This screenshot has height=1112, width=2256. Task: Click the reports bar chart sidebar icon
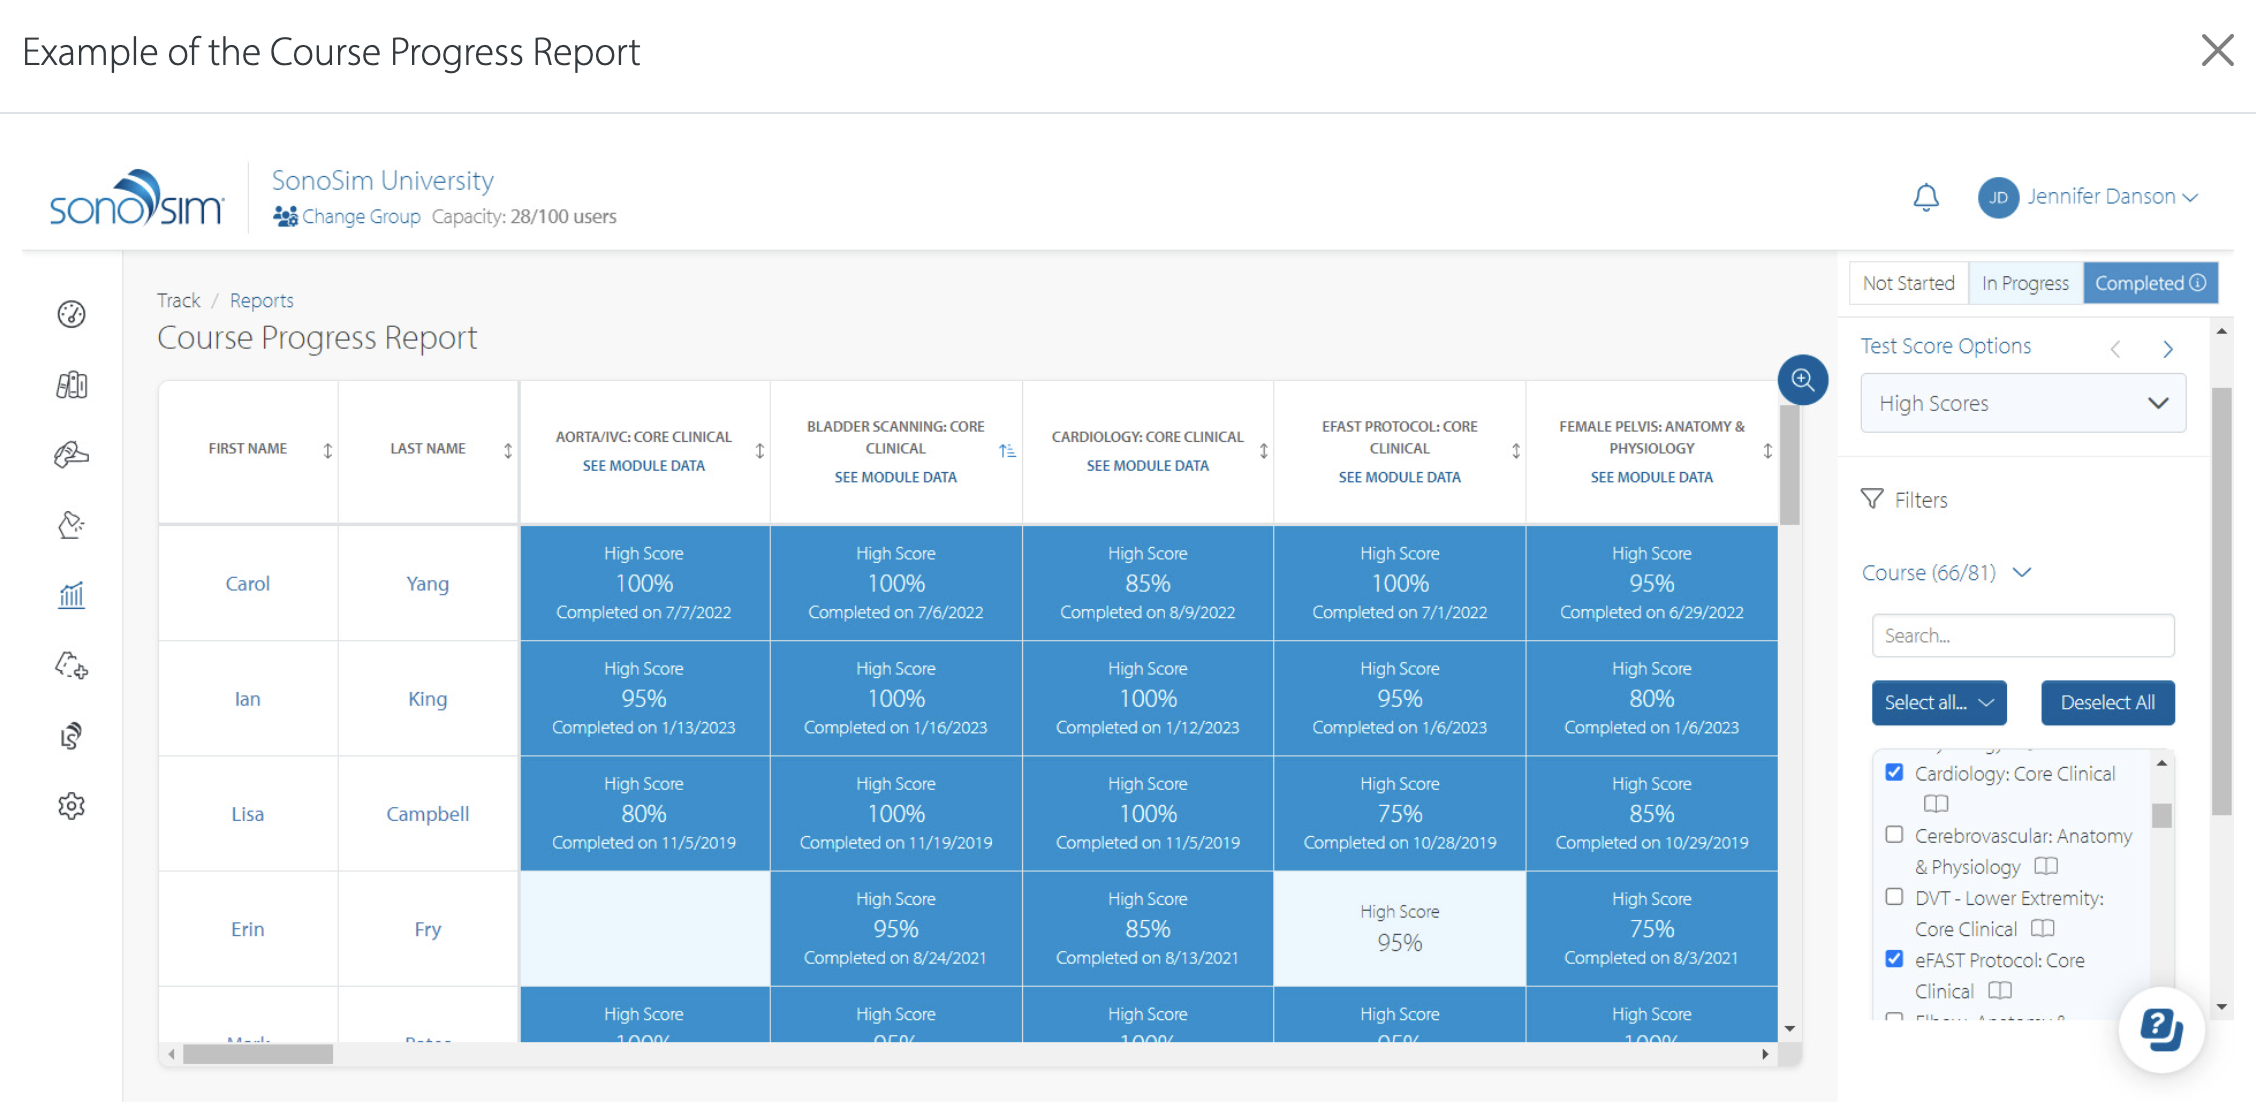(71, 596)
